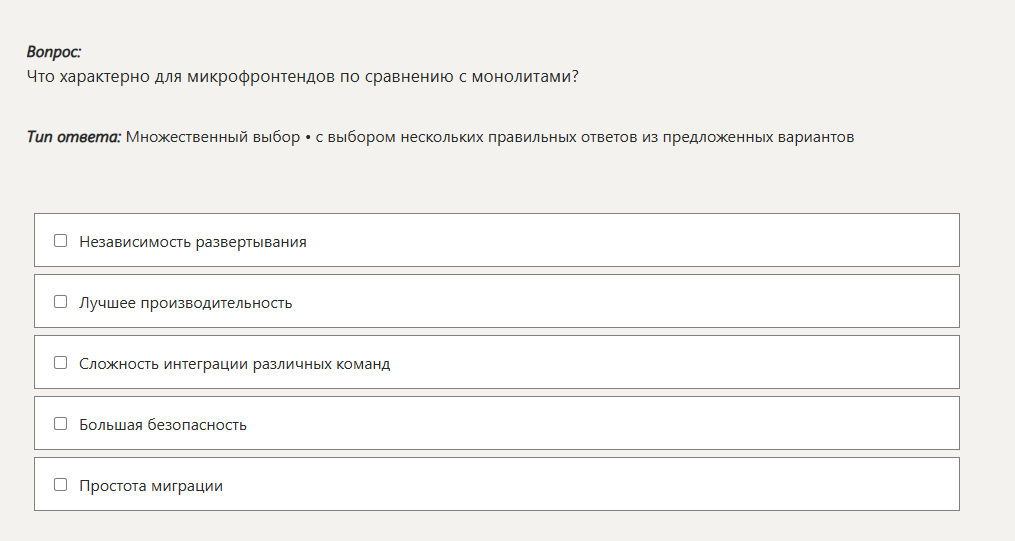Click the 'Простота миграции' answer label
The image size is (1015, 541).
click(x=150, y=486)
